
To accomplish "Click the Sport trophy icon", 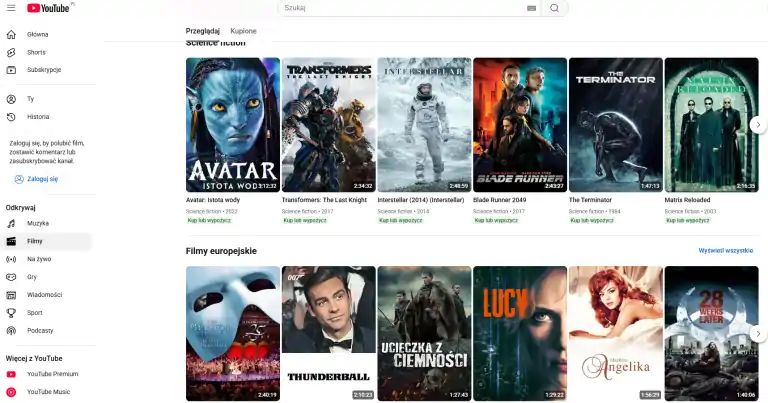I will 11,313.
